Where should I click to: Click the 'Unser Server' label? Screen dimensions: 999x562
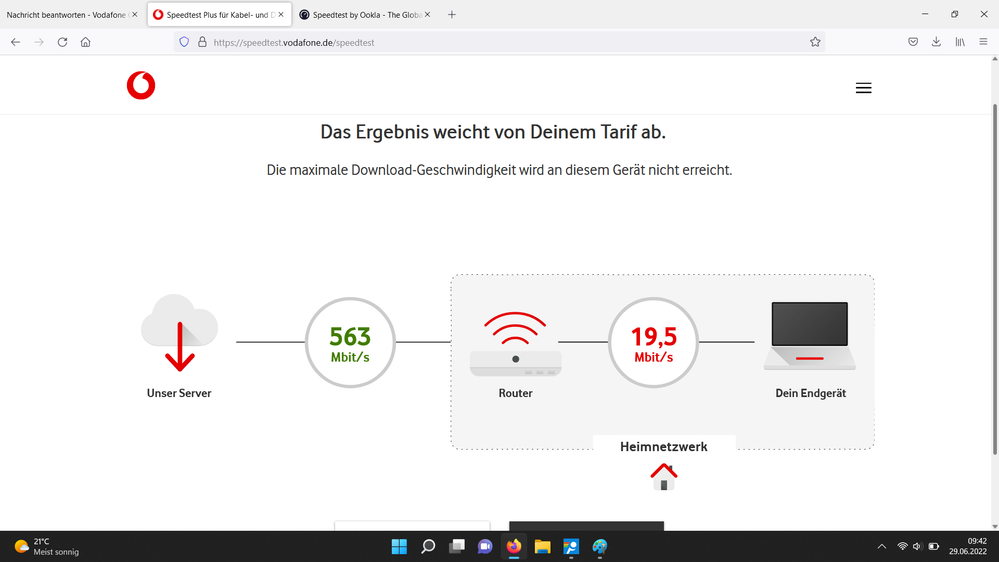click(x=179, y=393)
